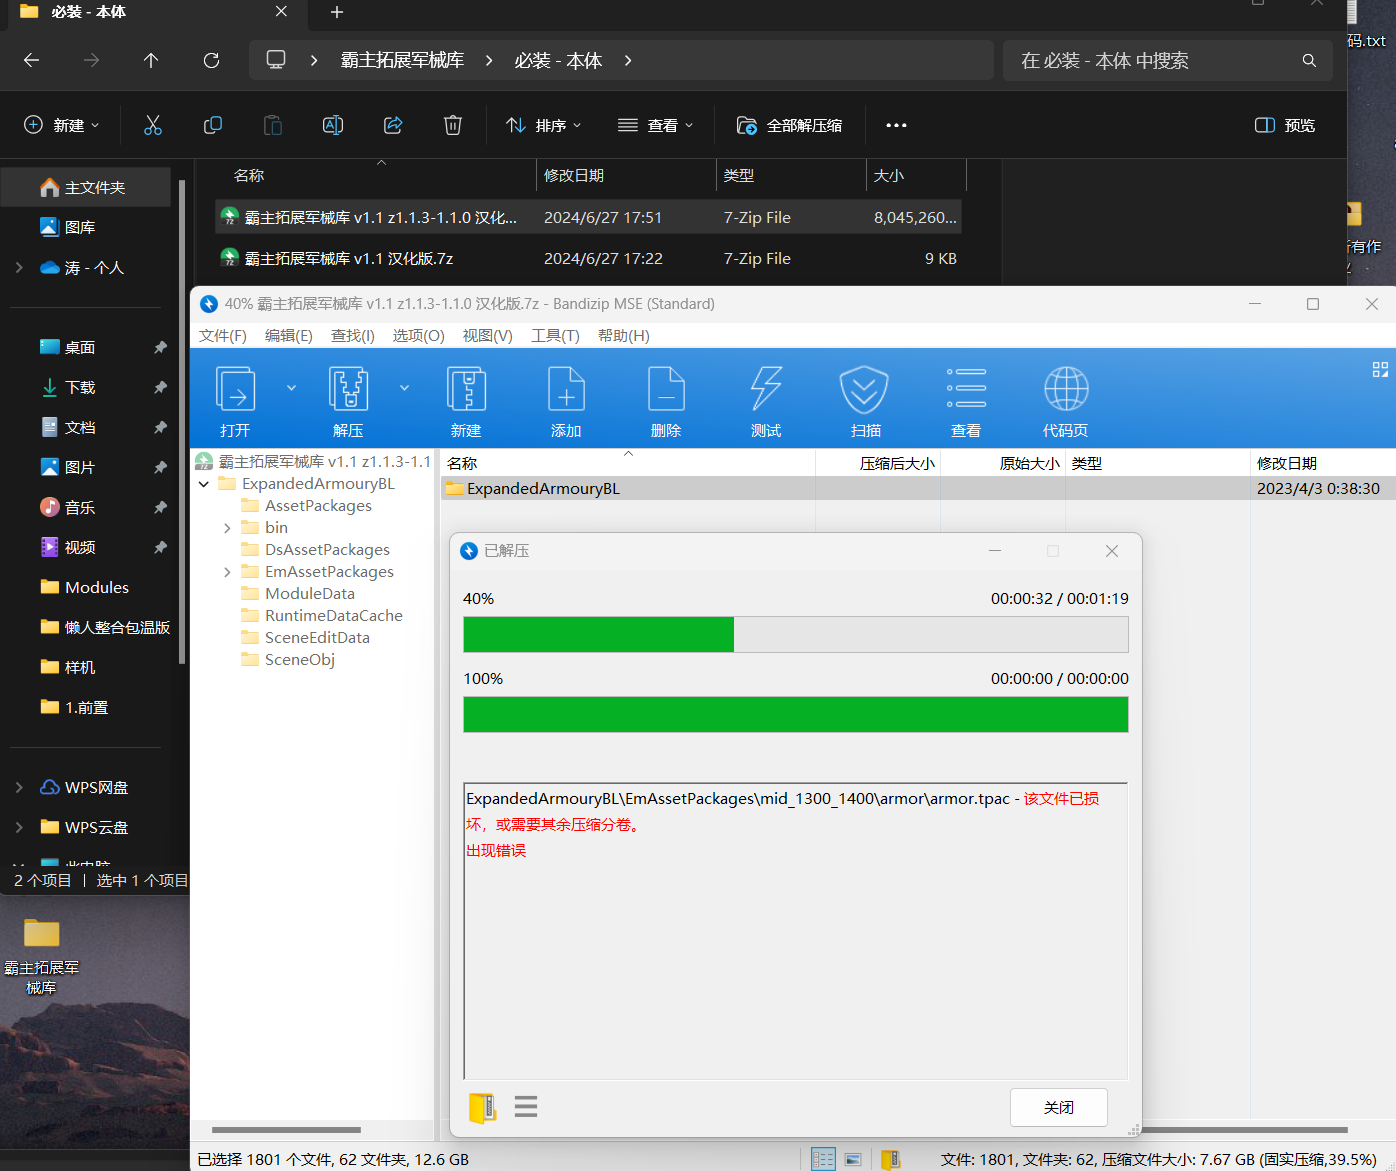
Task: Toggle the 预览 preview pane in Explorer
Action: click(1285, 125)
